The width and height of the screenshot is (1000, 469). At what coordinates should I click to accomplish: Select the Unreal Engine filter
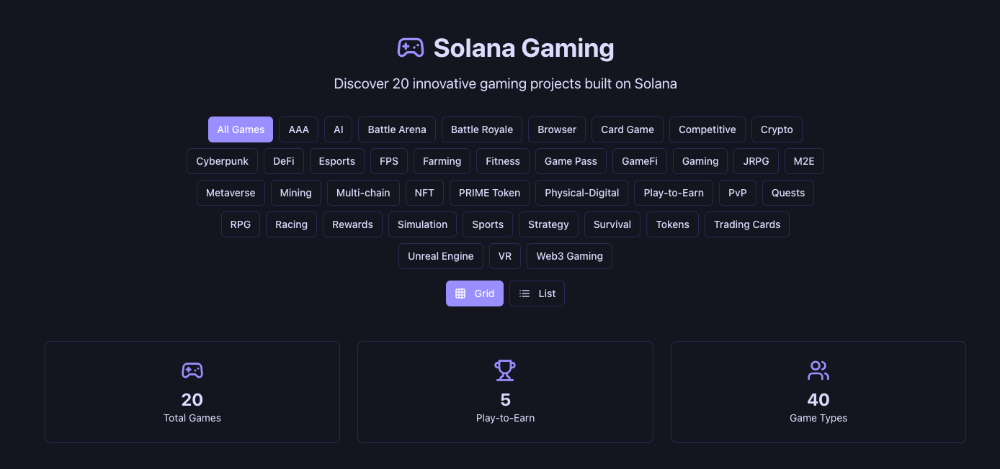[440, 257]
